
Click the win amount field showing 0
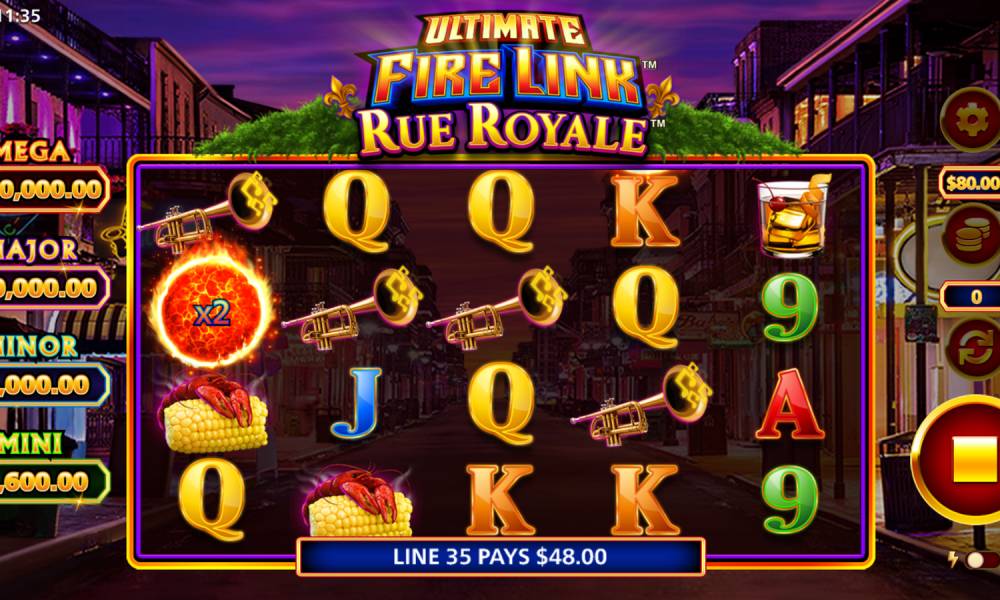point(971,296)
